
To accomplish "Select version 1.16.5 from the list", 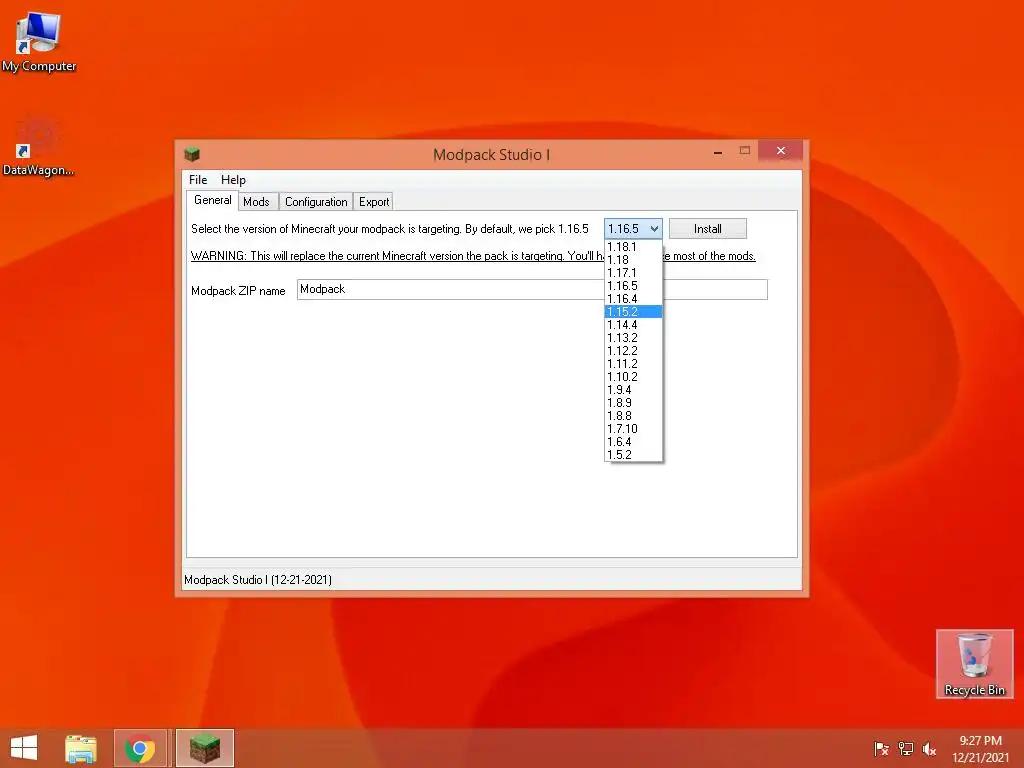I will click(x=633, y=286).
